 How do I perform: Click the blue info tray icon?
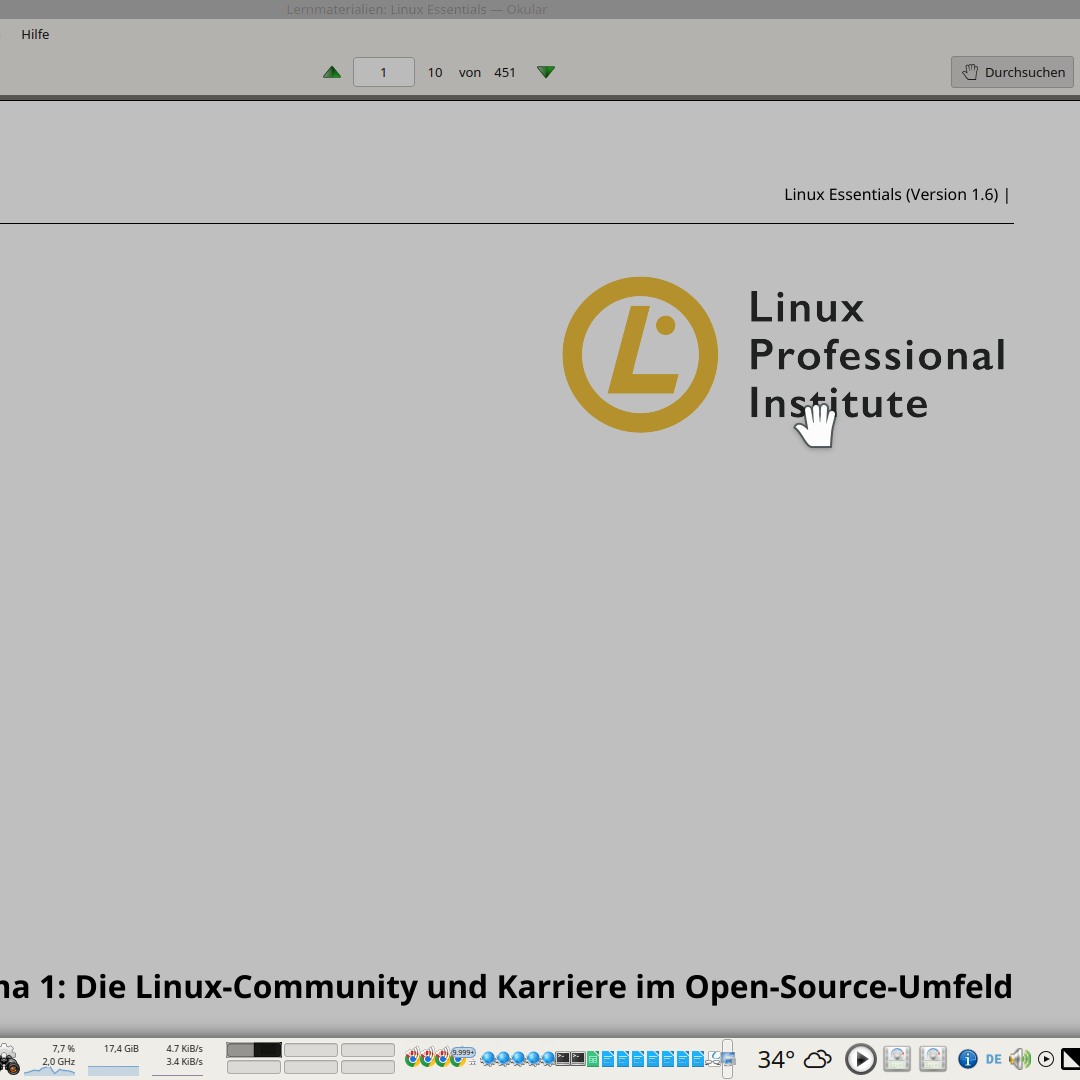[x=968, y=1059]
